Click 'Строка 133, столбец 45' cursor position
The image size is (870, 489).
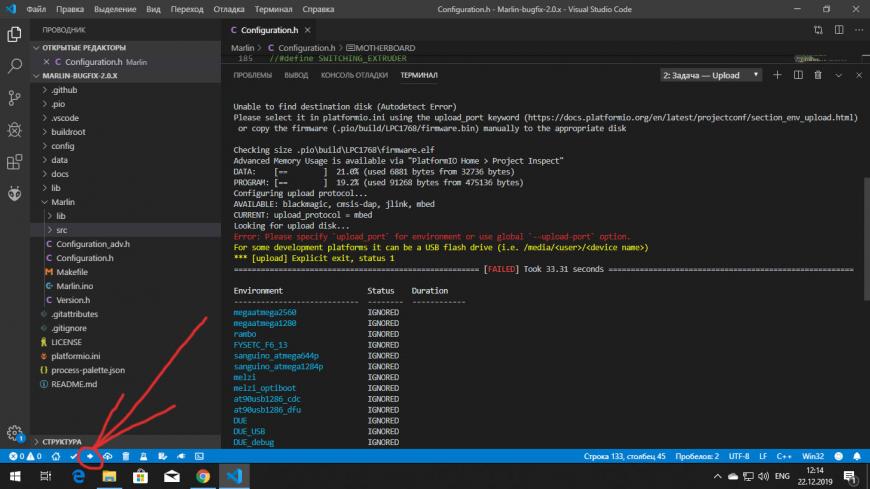[x=624, y=456]
